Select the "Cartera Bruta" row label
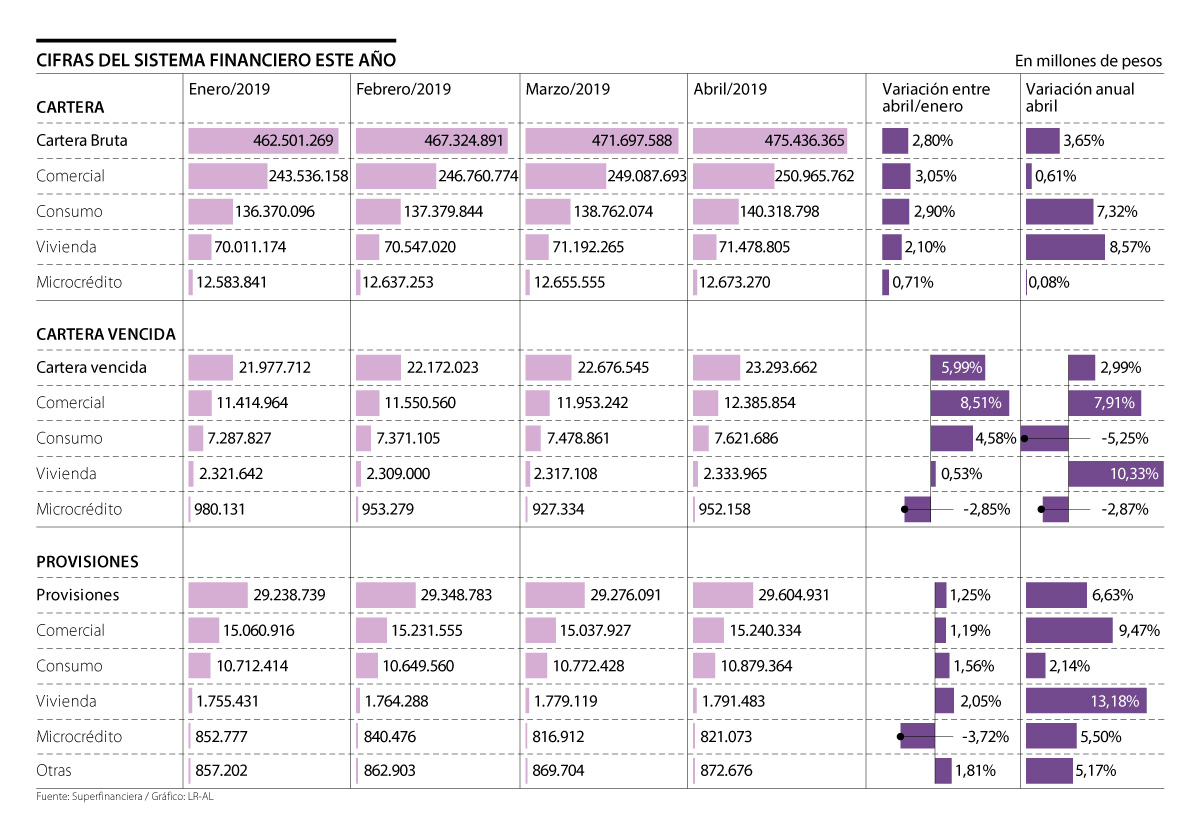This screenshot has height=840, width=1200. point(81,141)
